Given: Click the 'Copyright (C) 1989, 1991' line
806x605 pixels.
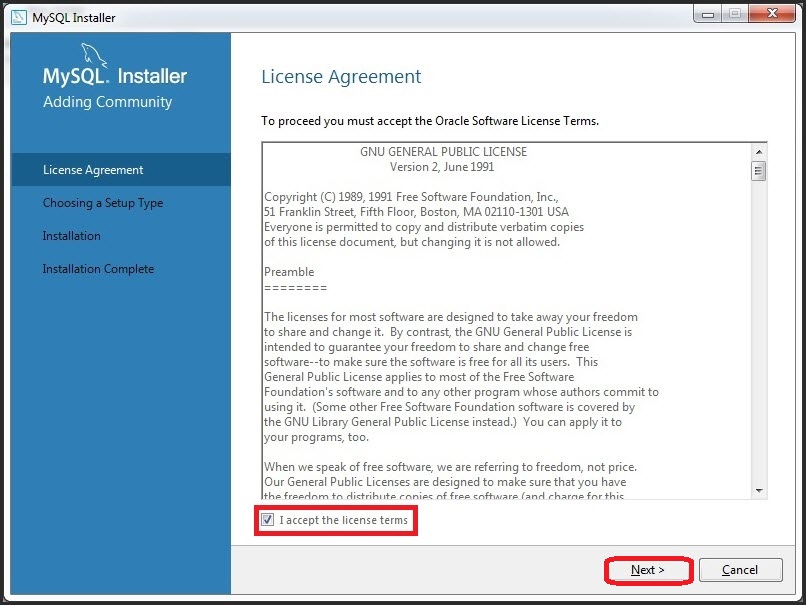Looking at the screenshot, I should pyautogui.click(x=411, y=197).
